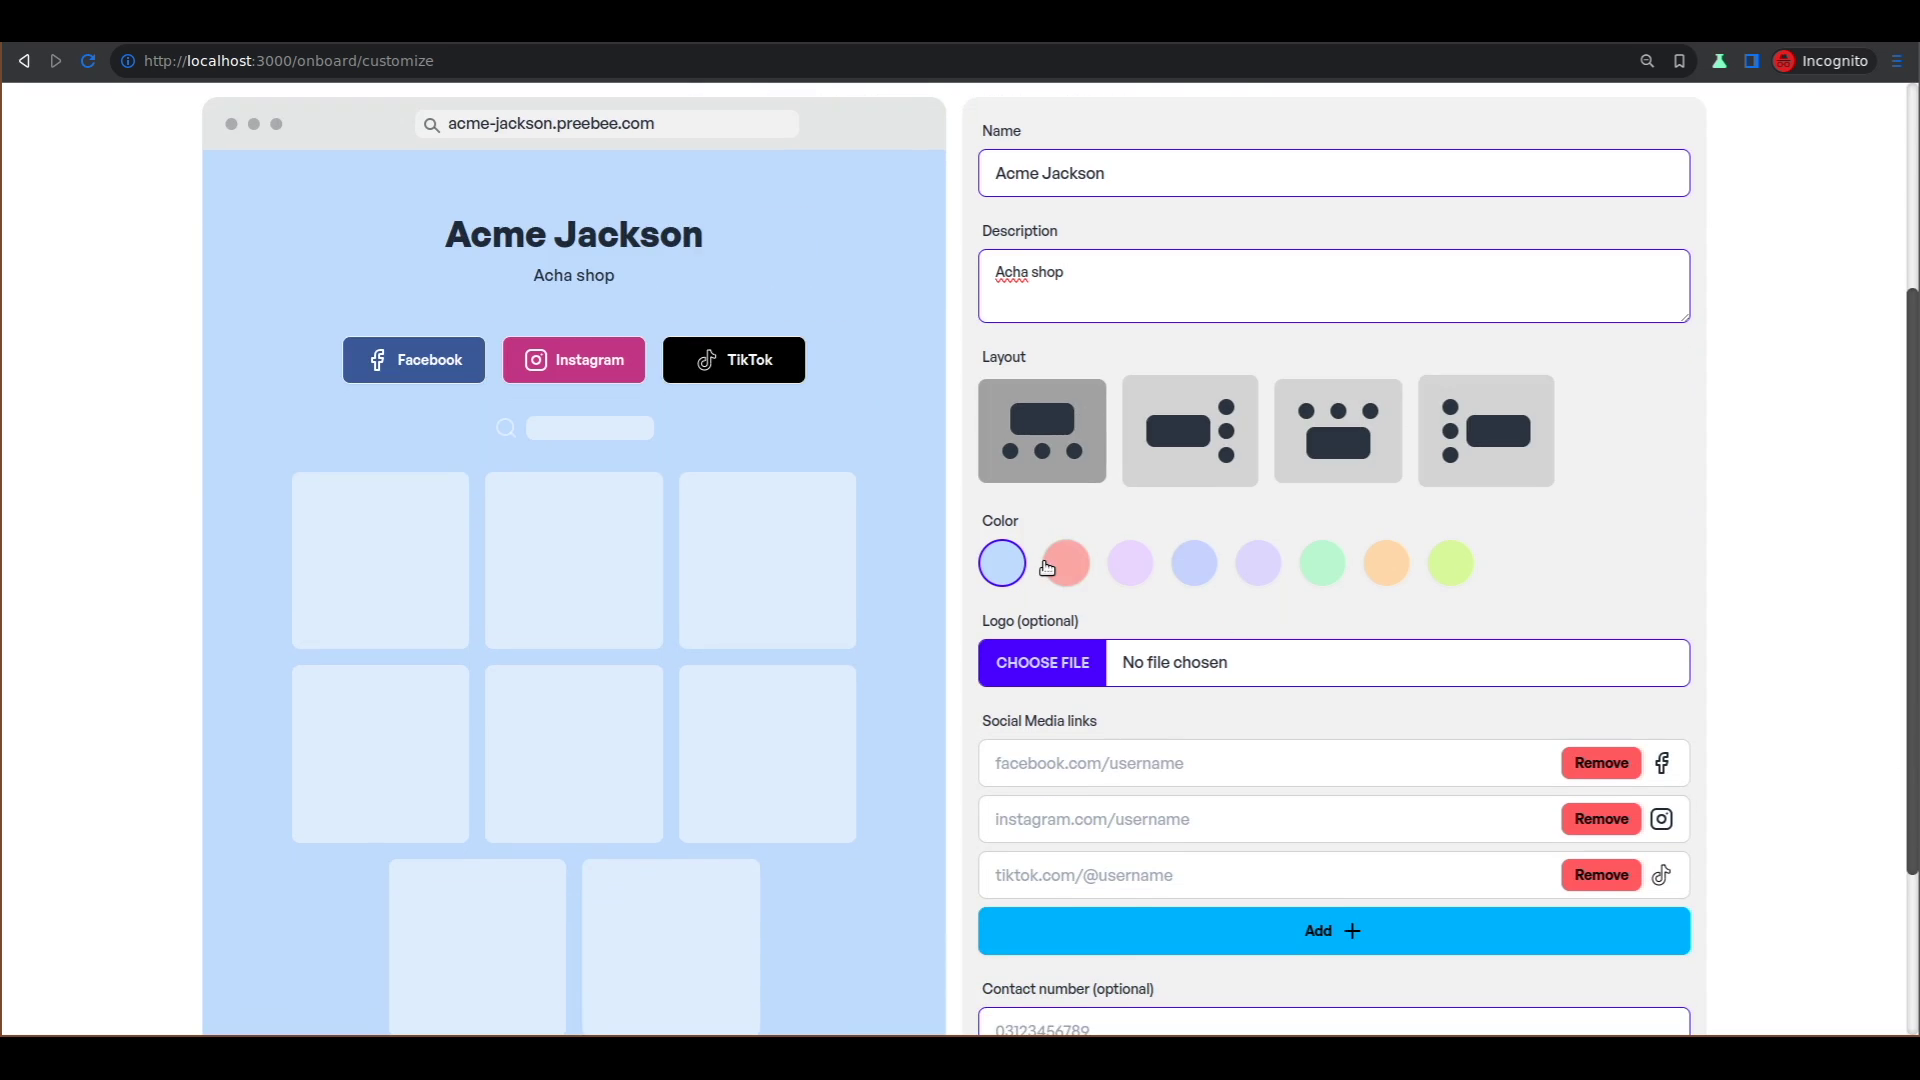Pick the lime green color swatch
The width and height of the screenshot is (1920, 1080).
[x=1450, y=563]
